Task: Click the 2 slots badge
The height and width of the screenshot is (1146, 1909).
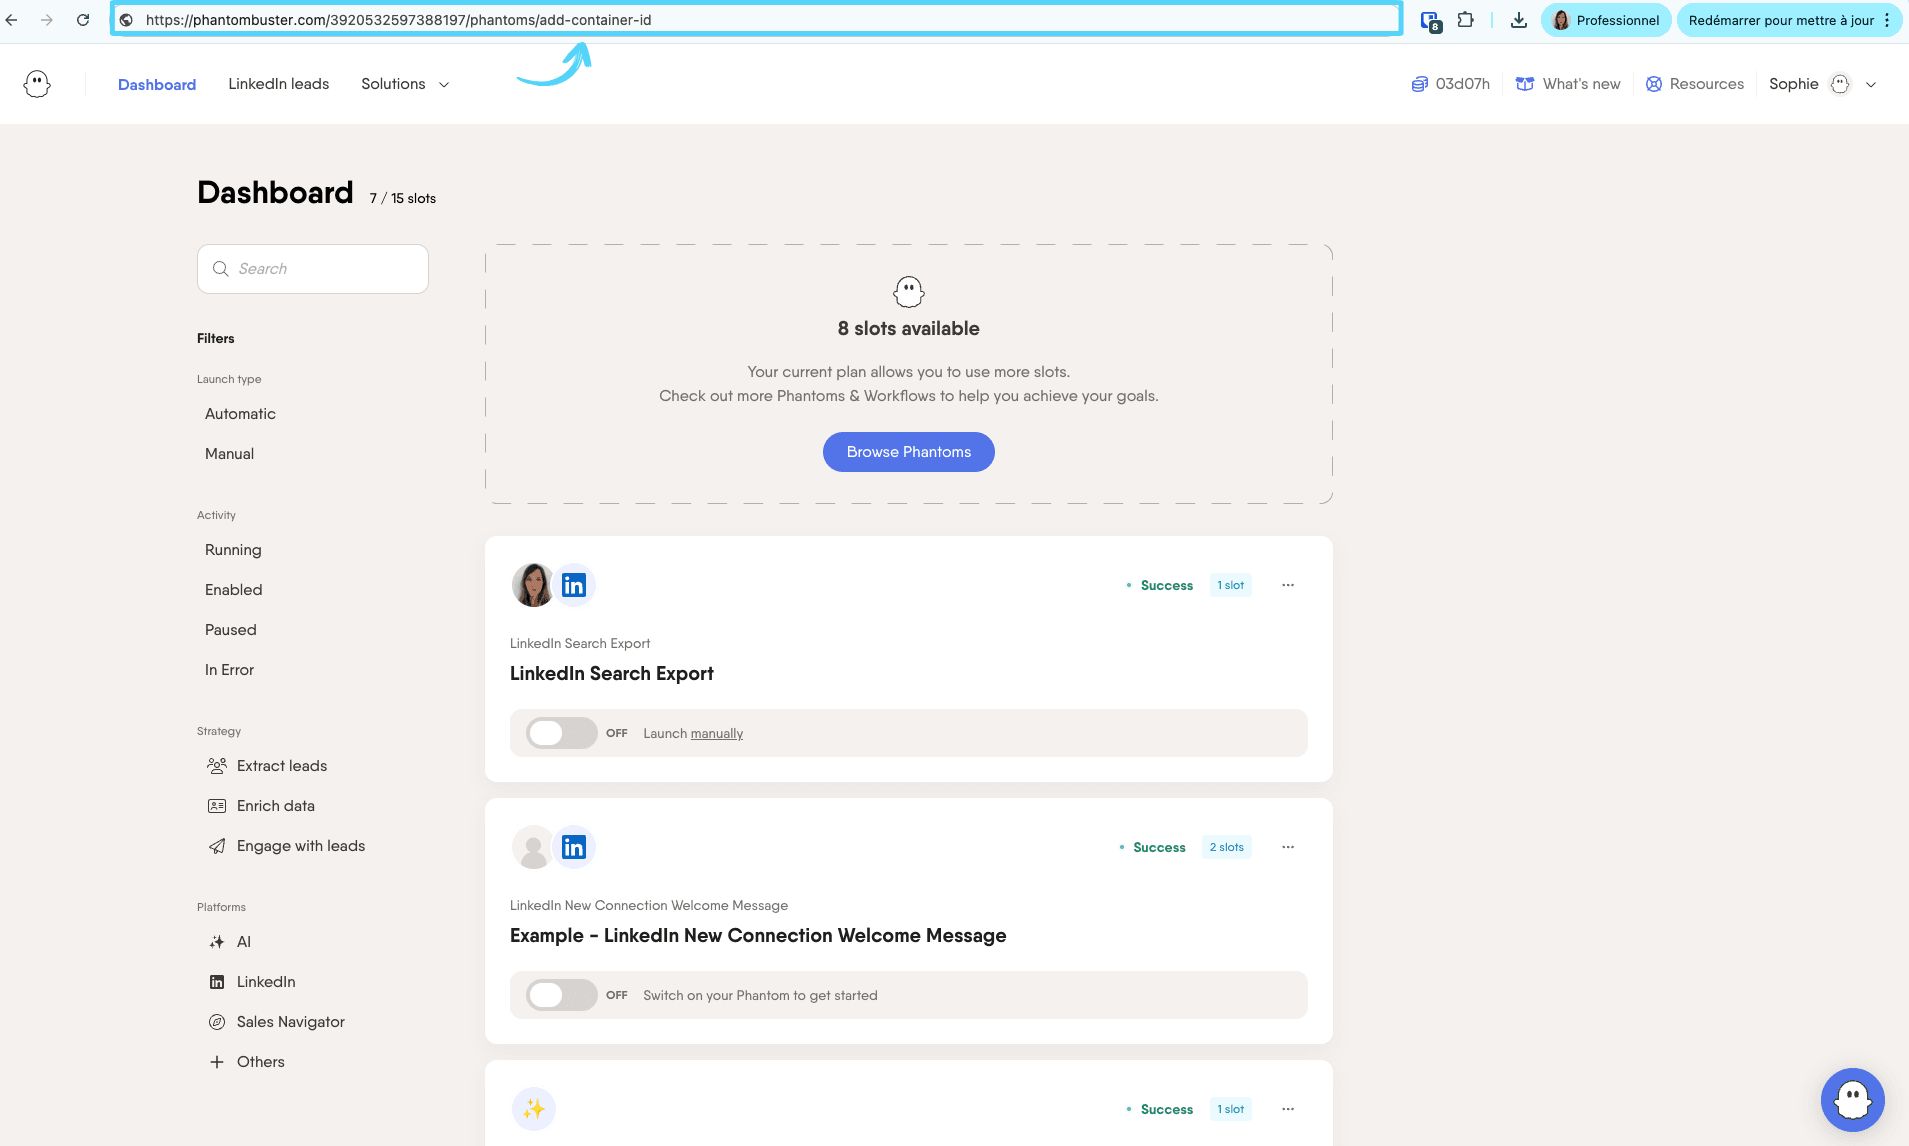Action: (x=1226, y=847)
